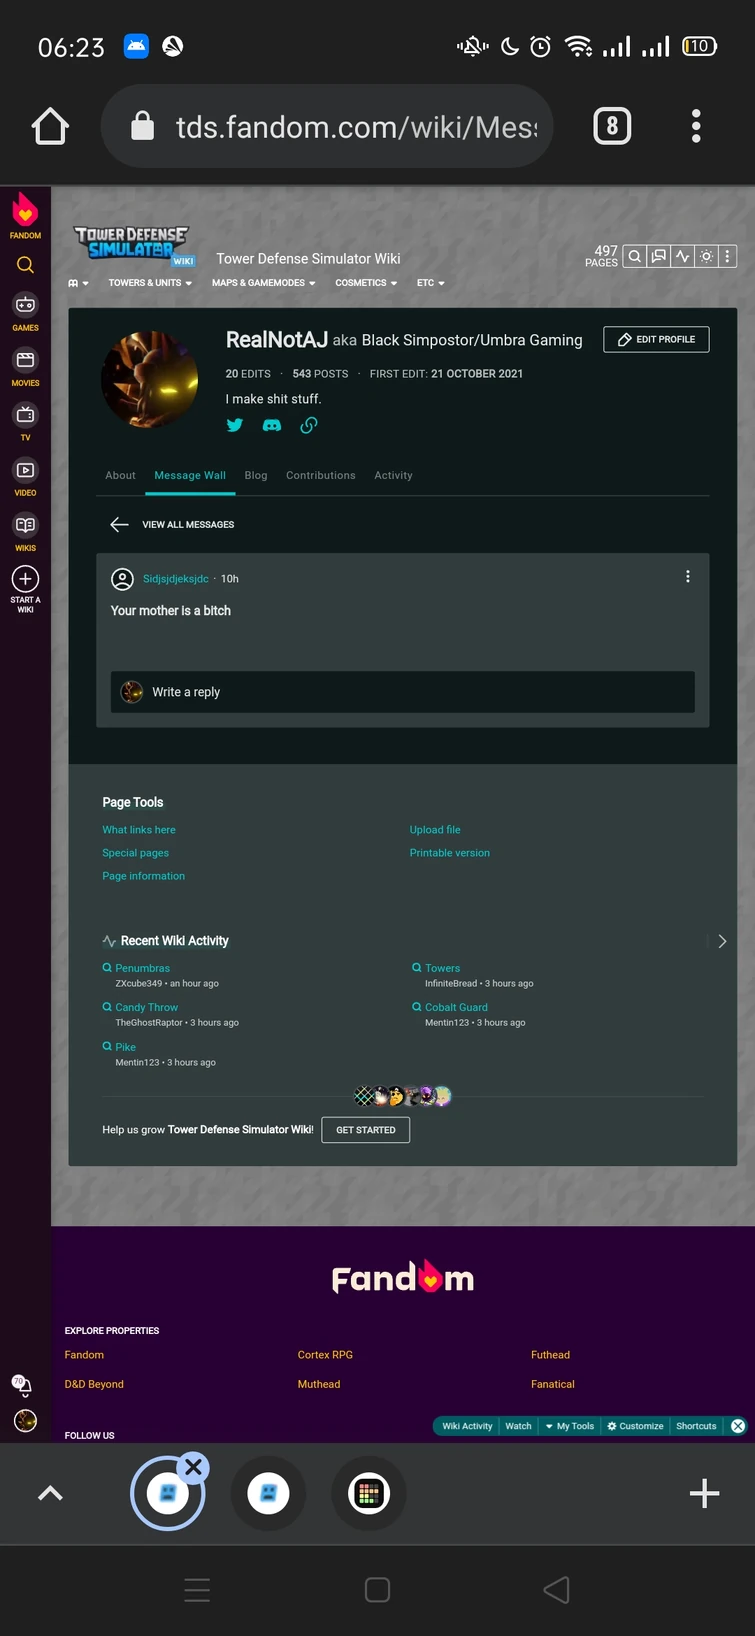Open the Fandom home logo in sidebar
755x1636 pixels.
pos(25,217)
